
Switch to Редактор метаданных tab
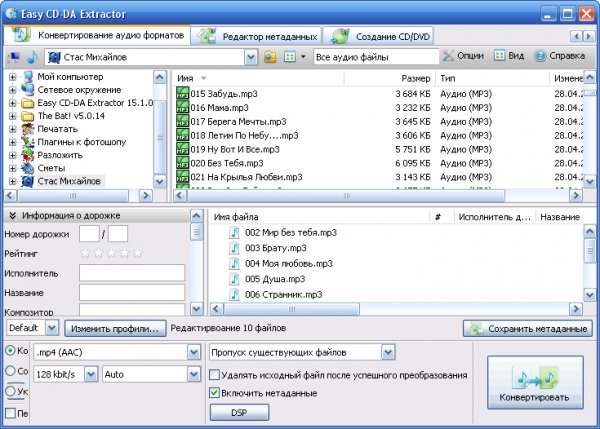click(256, 36)
